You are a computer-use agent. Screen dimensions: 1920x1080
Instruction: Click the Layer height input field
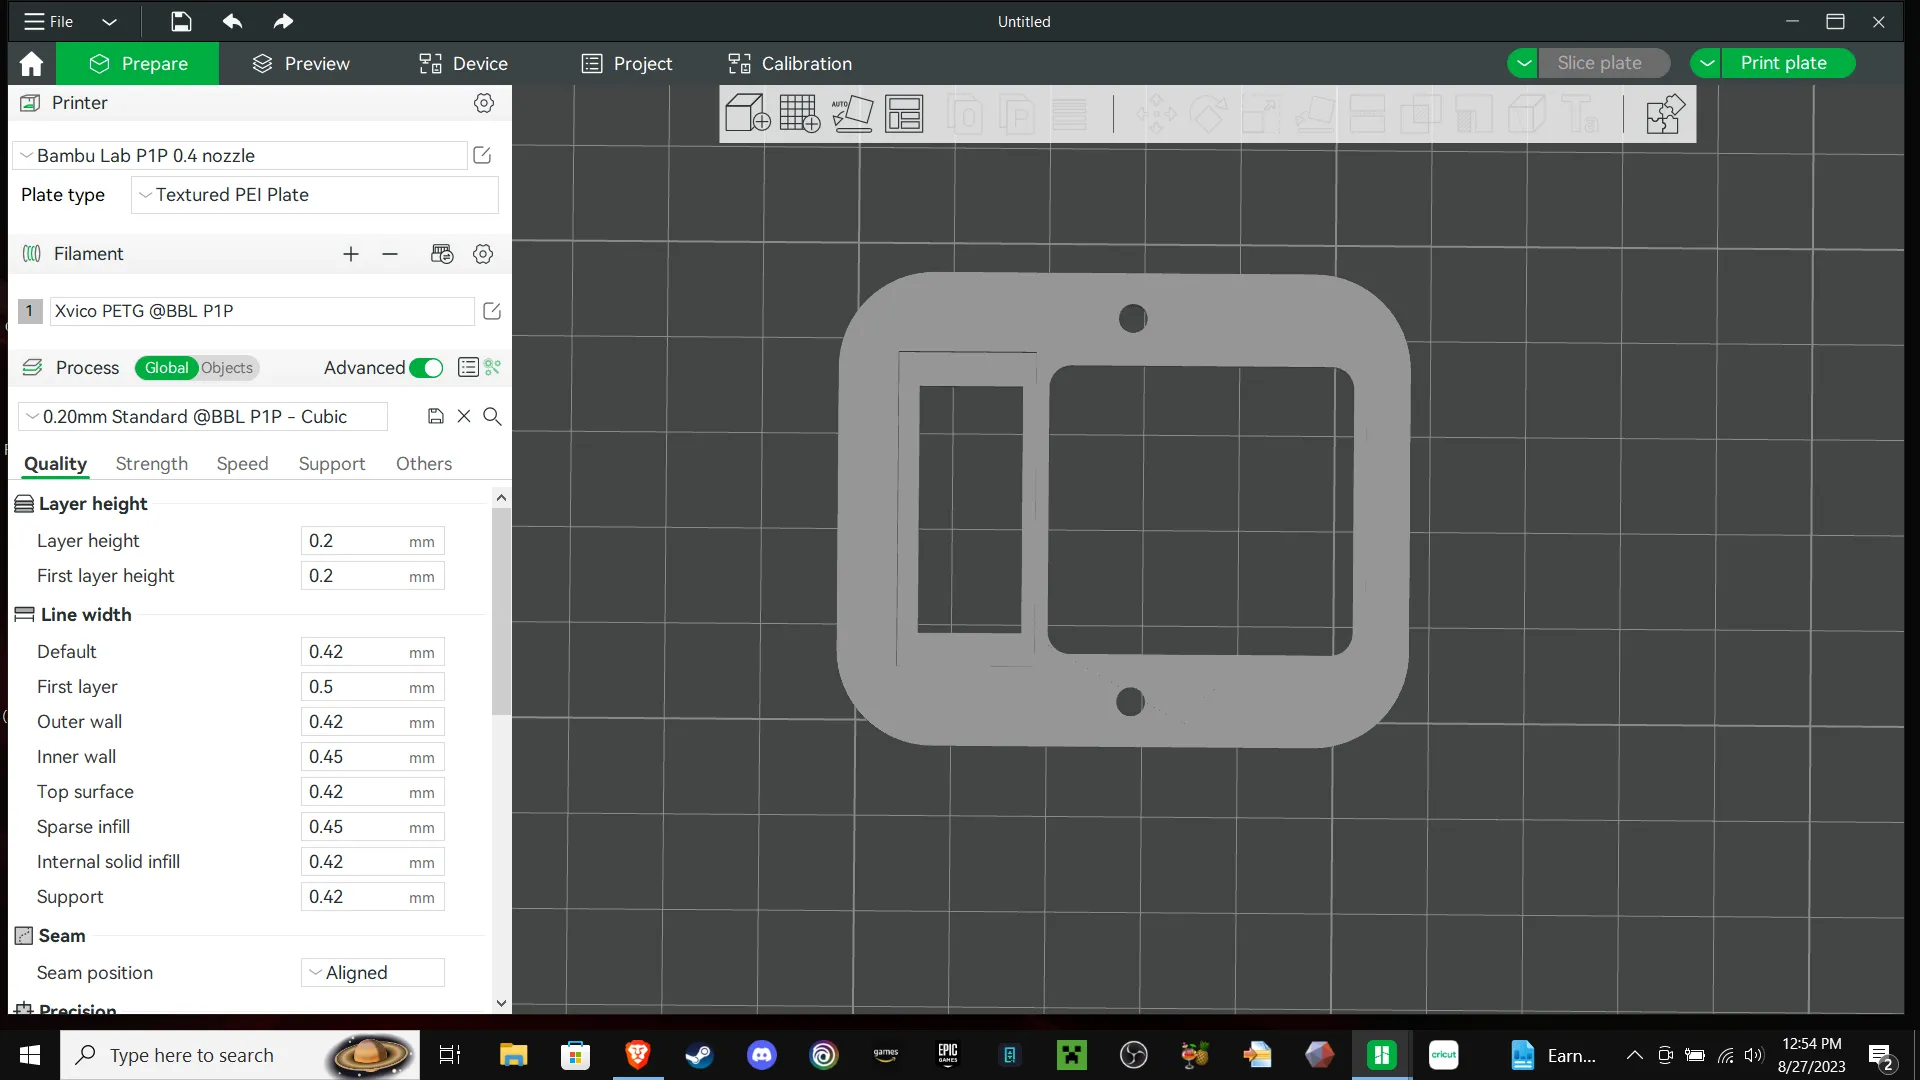(x=372, y=540)
